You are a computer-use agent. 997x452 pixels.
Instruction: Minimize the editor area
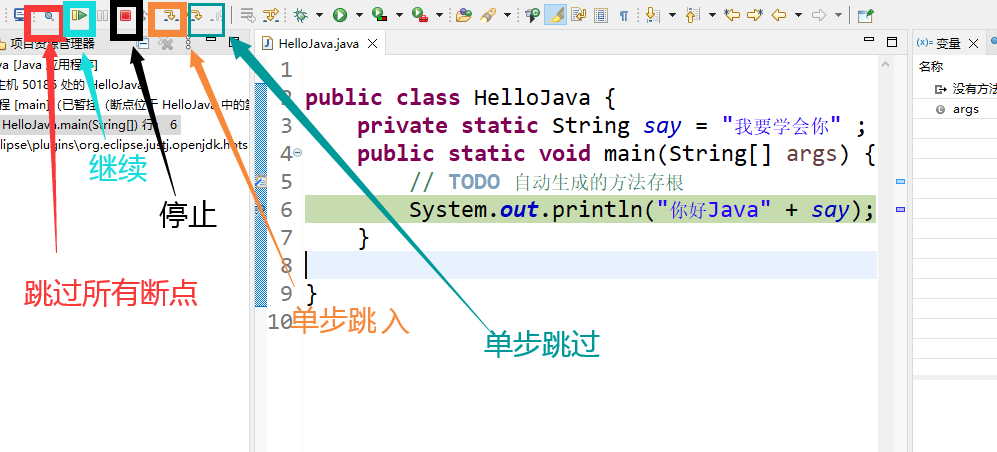pos(869,39)
